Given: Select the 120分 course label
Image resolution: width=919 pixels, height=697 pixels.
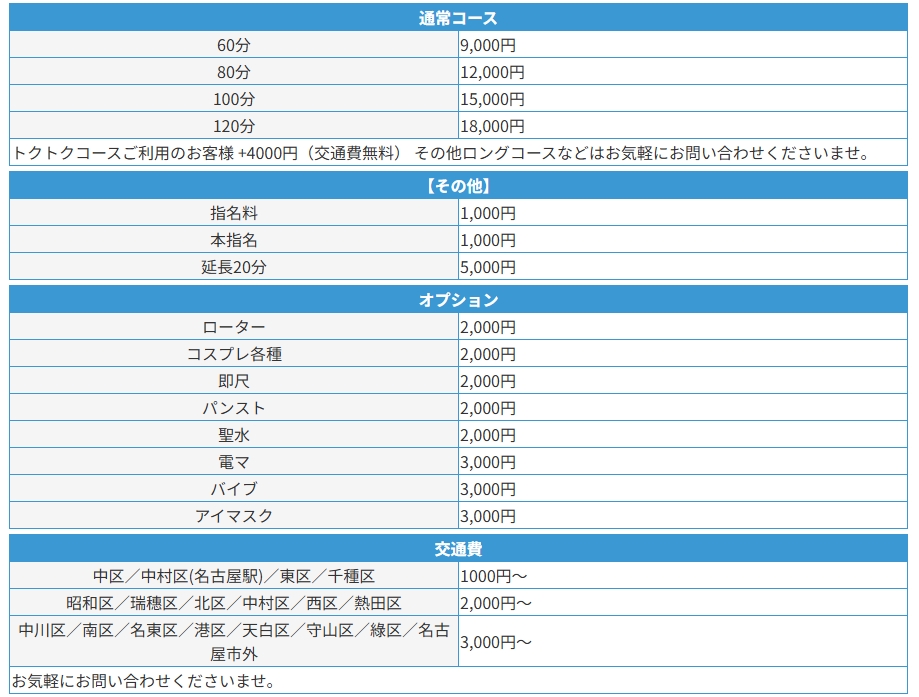Looking at the screenshot, I should (x=234, y=126).
